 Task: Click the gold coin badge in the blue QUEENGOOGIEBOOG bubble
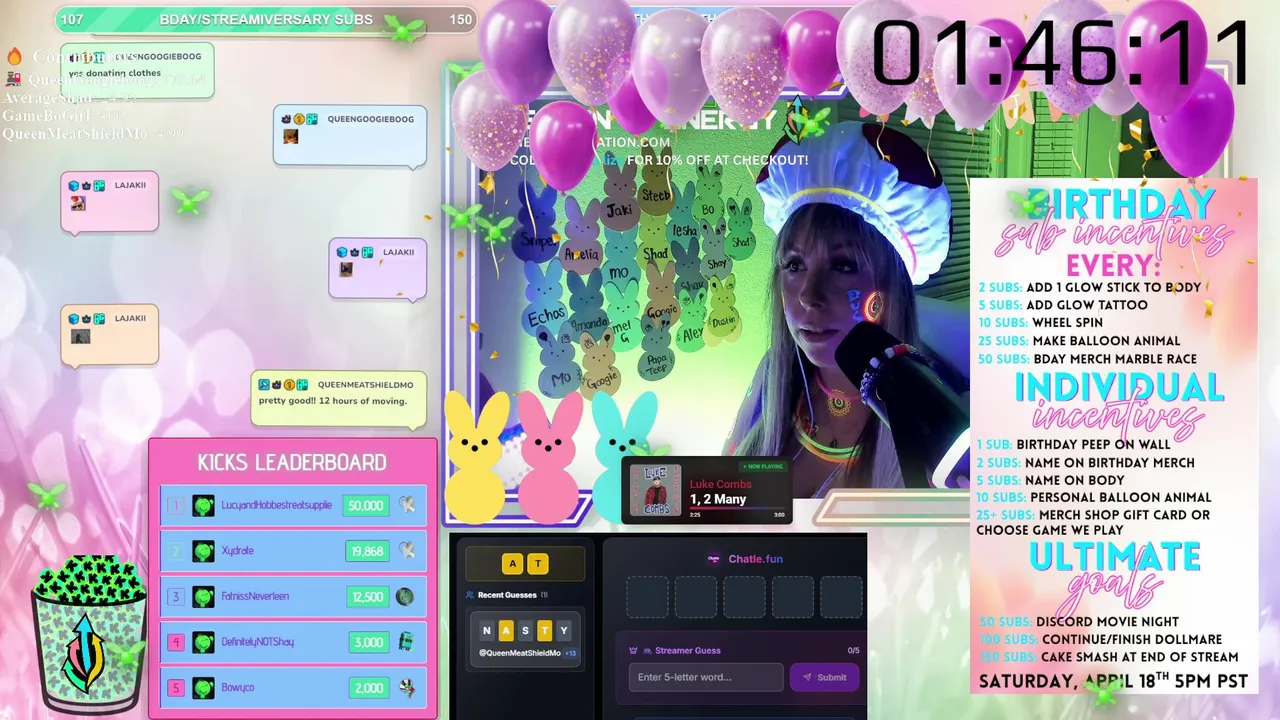tap(300, 119)
